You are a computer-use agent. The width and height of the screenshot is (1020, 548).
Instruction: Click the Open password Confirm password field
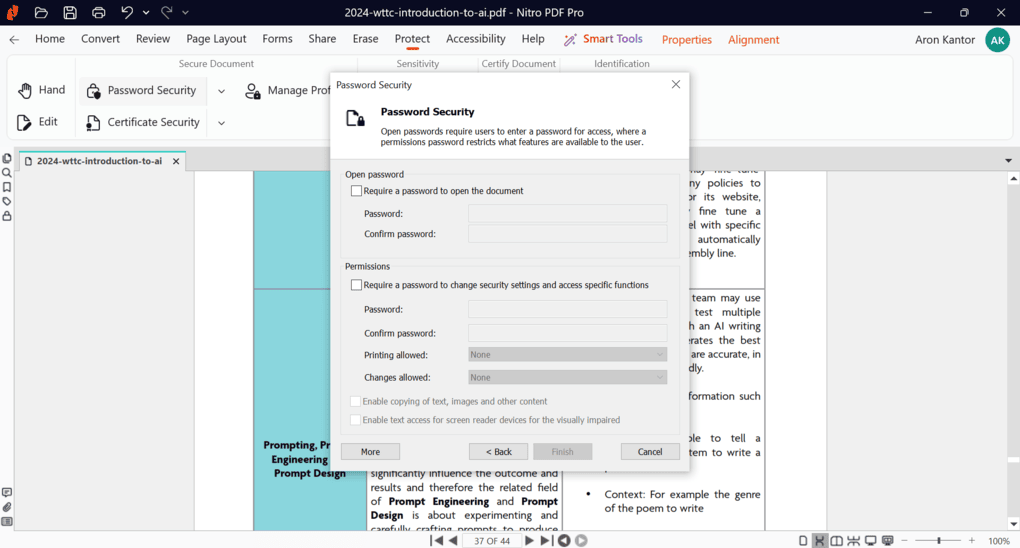(x=567, y=234)
